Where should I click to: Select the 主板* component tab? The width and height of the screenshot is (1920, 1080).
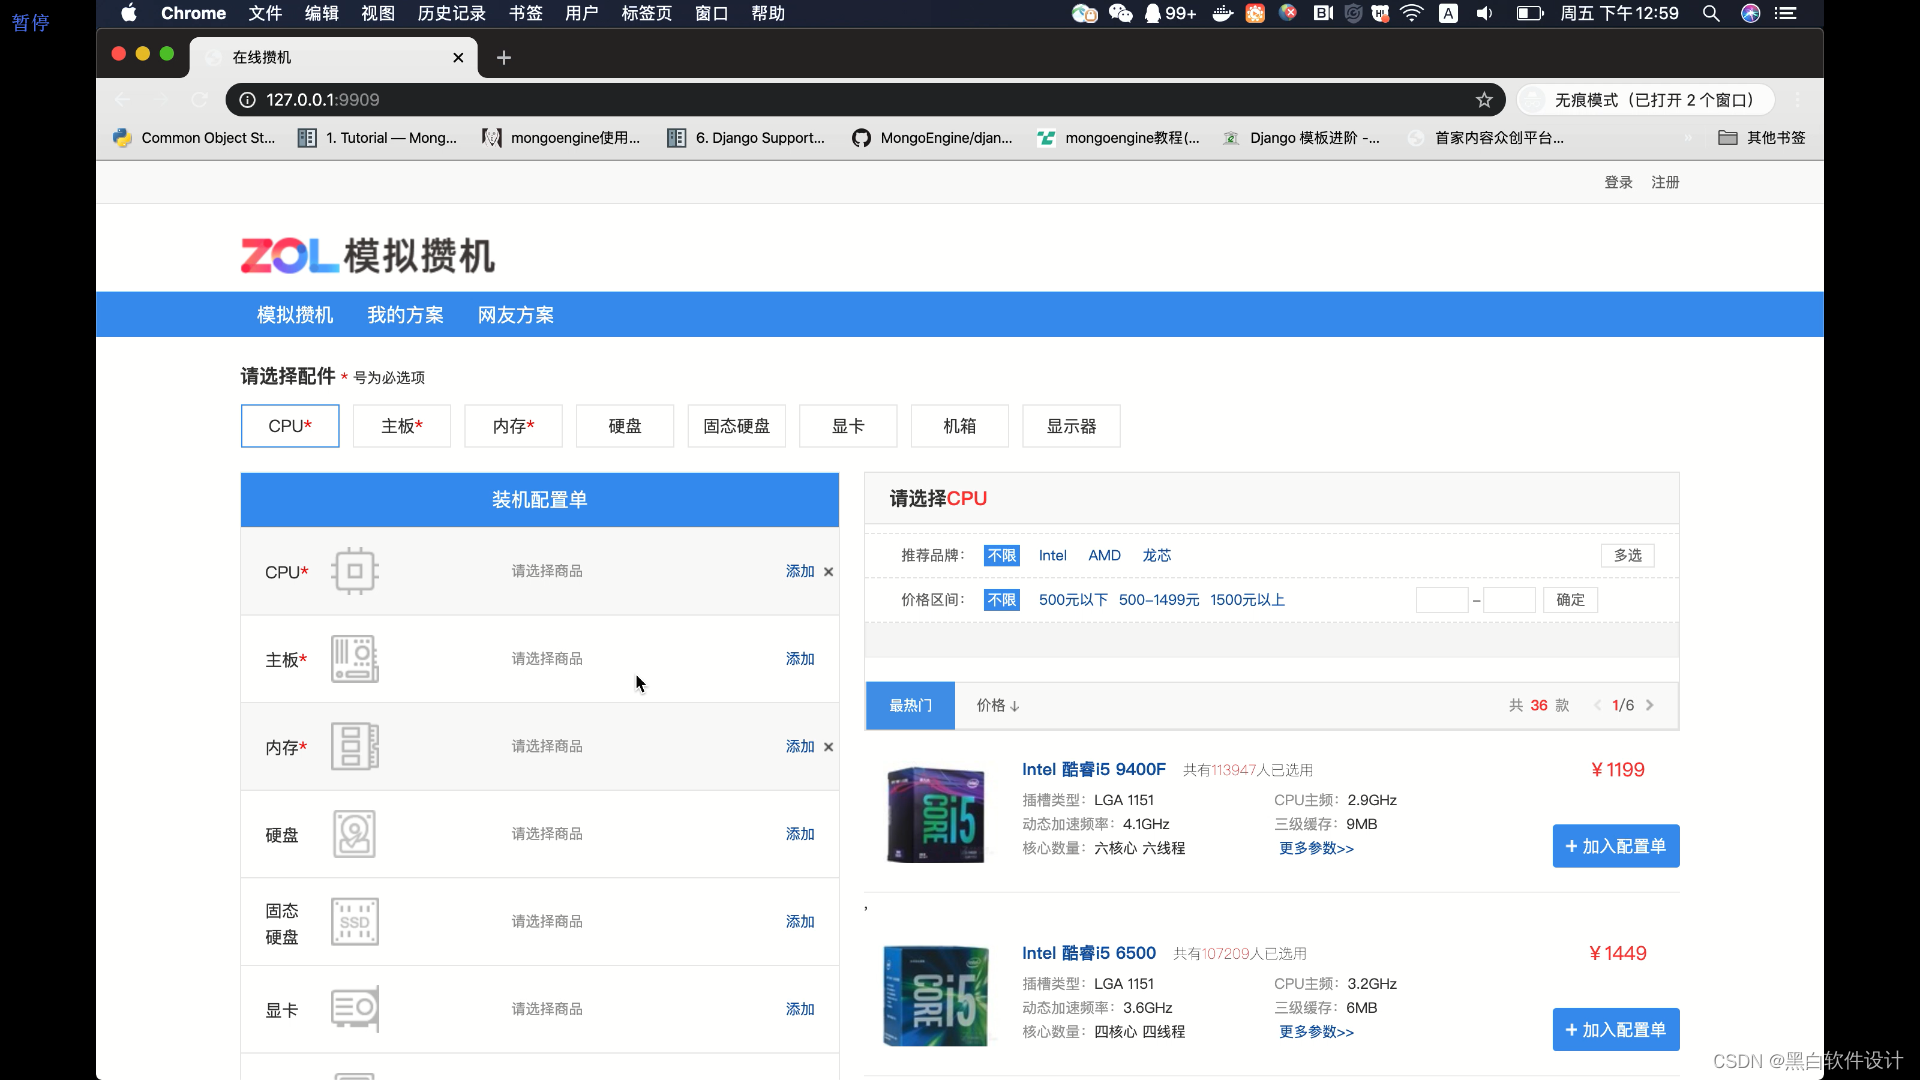(402, 426)
